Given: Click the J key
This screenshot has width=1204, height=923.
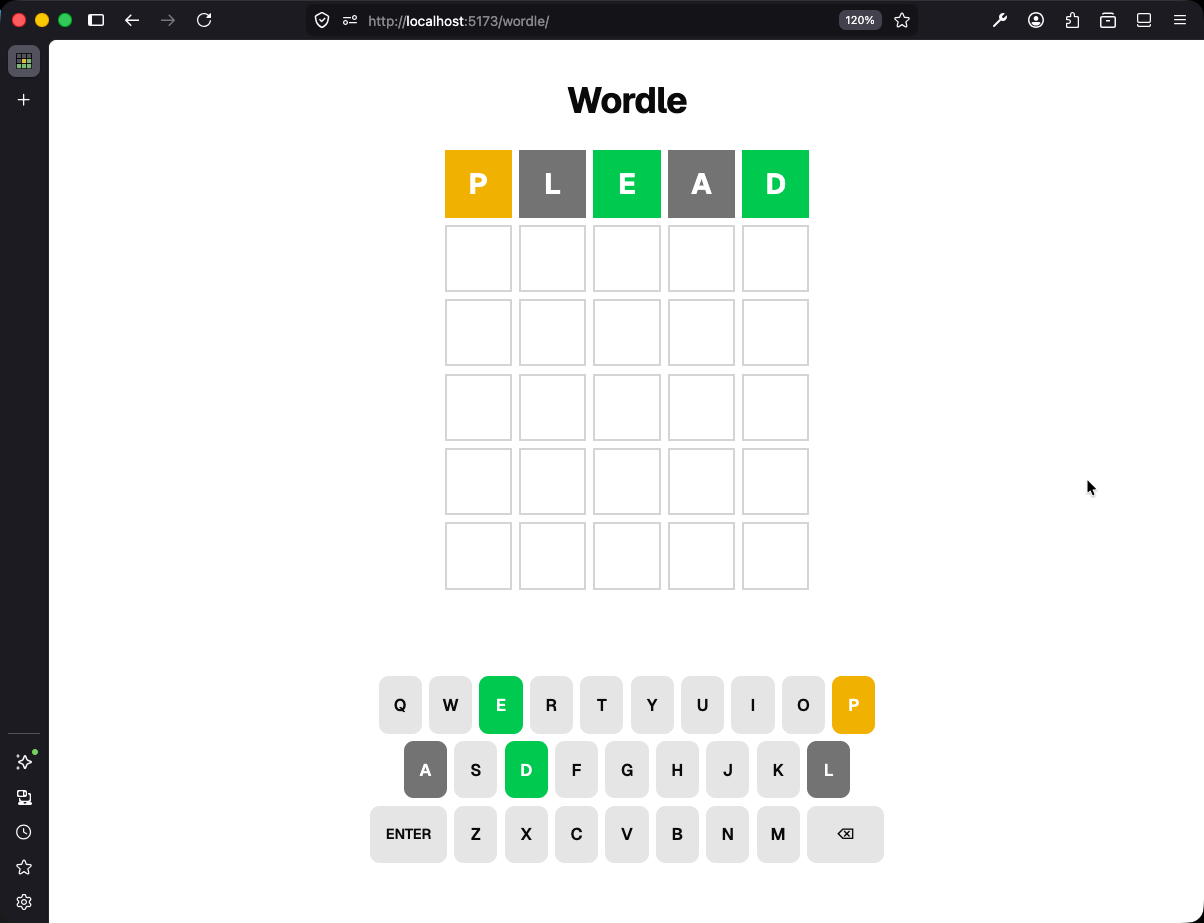Looking at the screenshot, I should coord(727,770).
